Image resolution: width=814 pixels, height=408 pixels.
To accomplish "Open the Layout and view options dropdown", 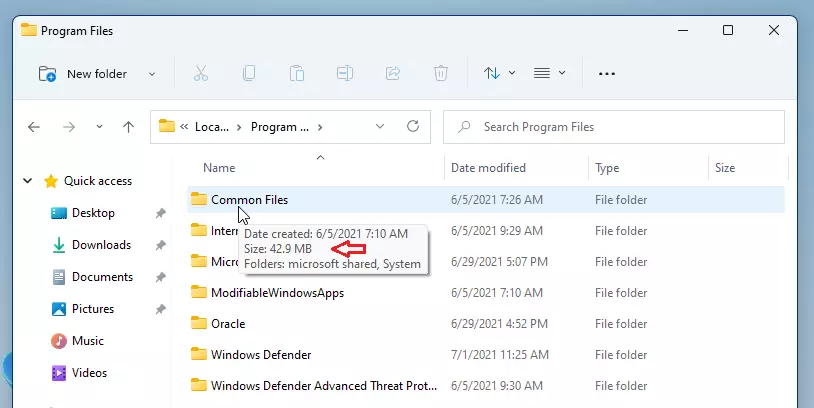I will click(550, 73).
